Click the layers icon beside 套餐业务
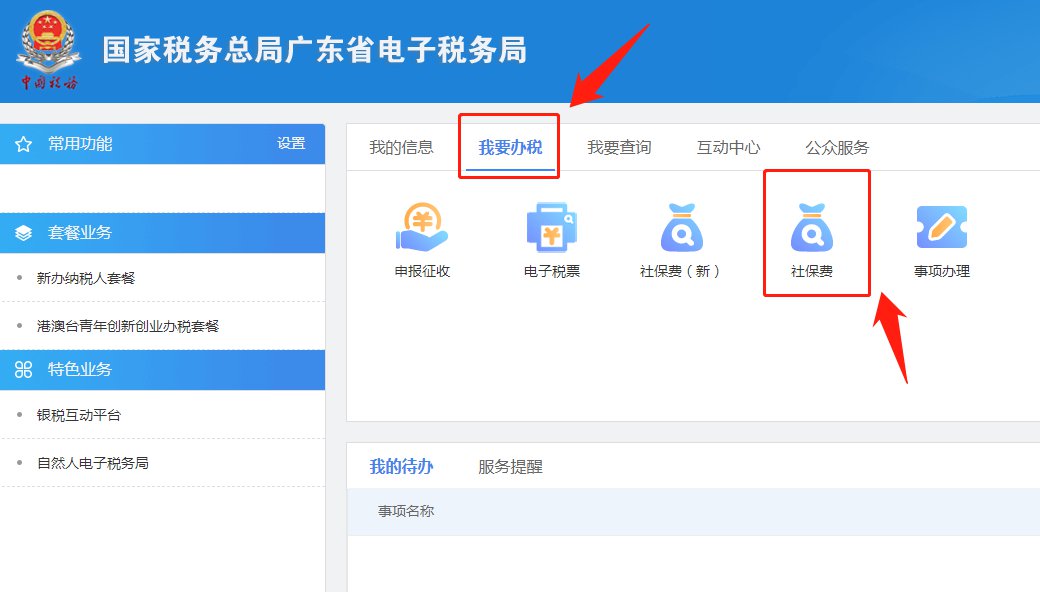 [x=23, y=233]
